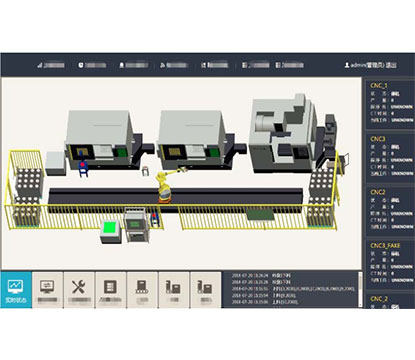Screen dimensions: 415x360
Task: Select the CNC3_FAKE status card
Action: click(390, 264)
